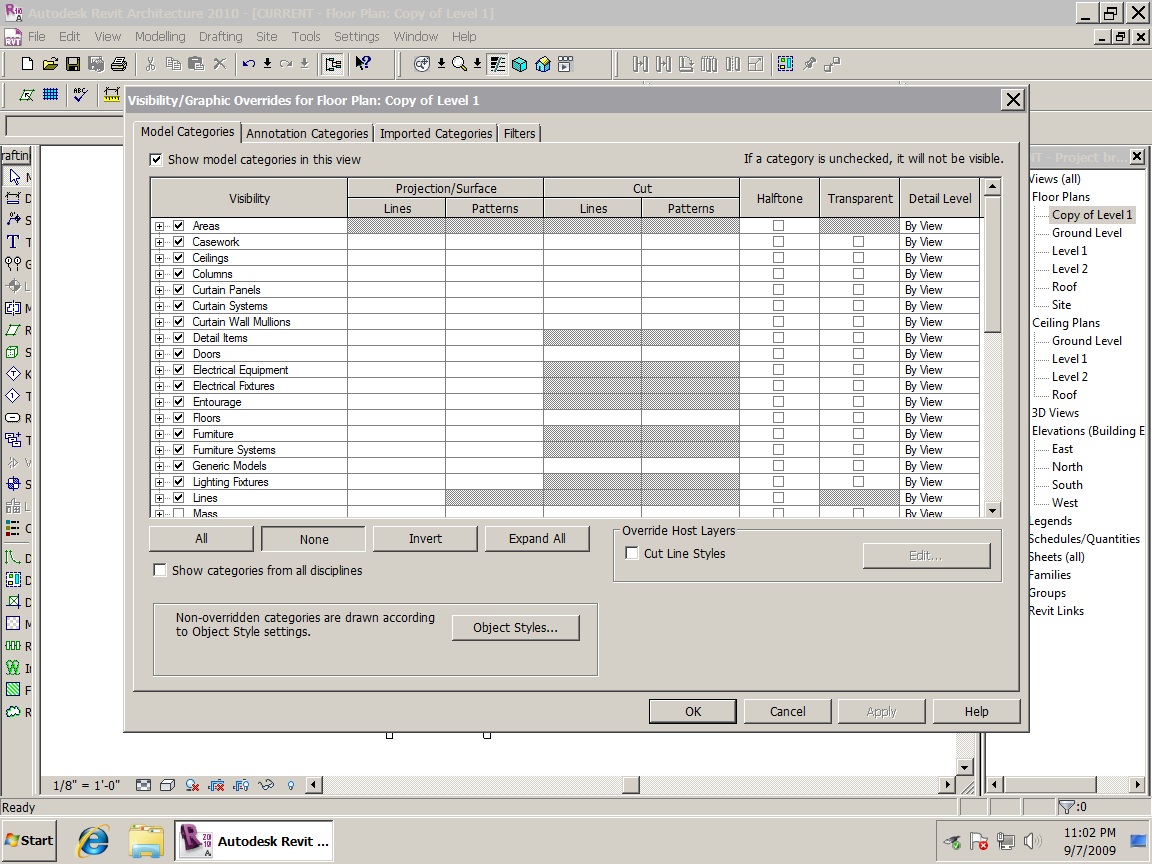Image resolution: width=1152 pixels, height=864 pixels.
Task: Expand the Areas category tree node
Action: click(160, 226)
